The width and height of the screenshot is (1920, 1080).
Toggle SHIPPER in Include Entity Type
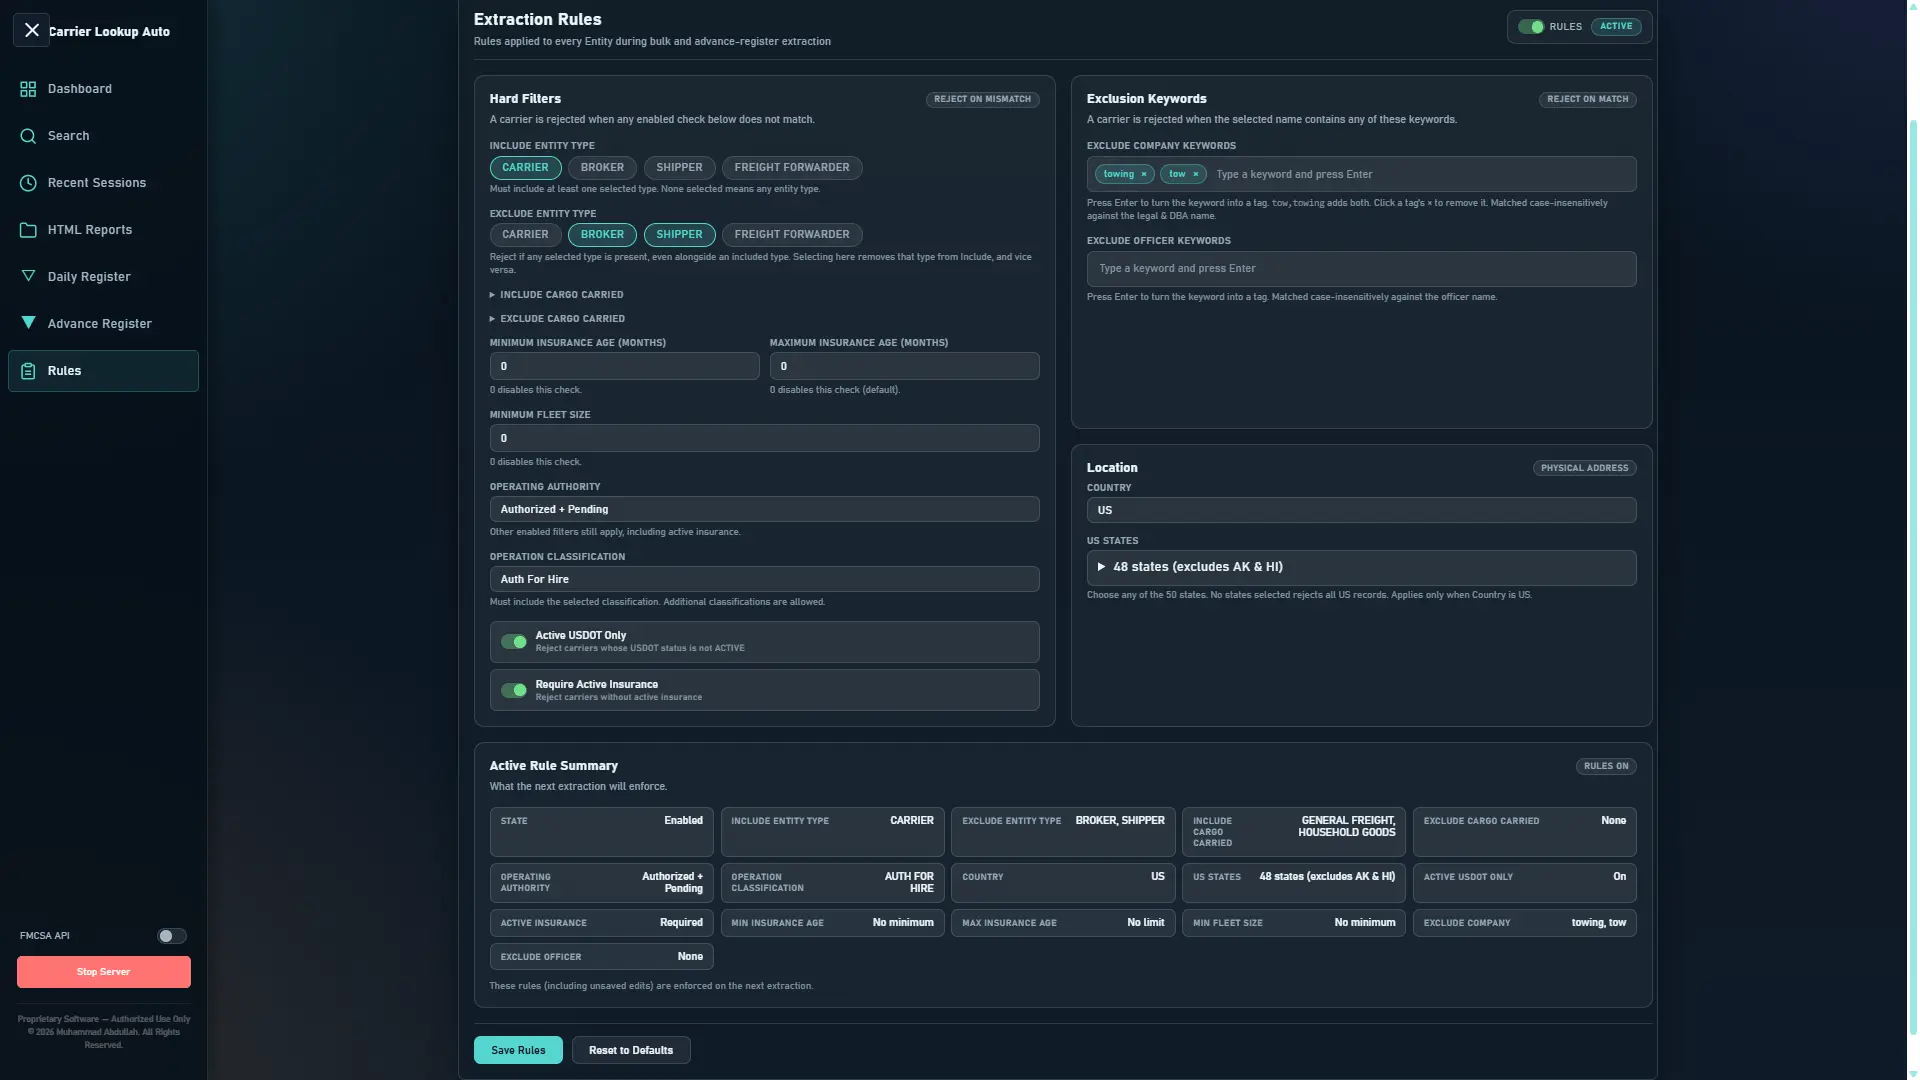click(679, 168)
